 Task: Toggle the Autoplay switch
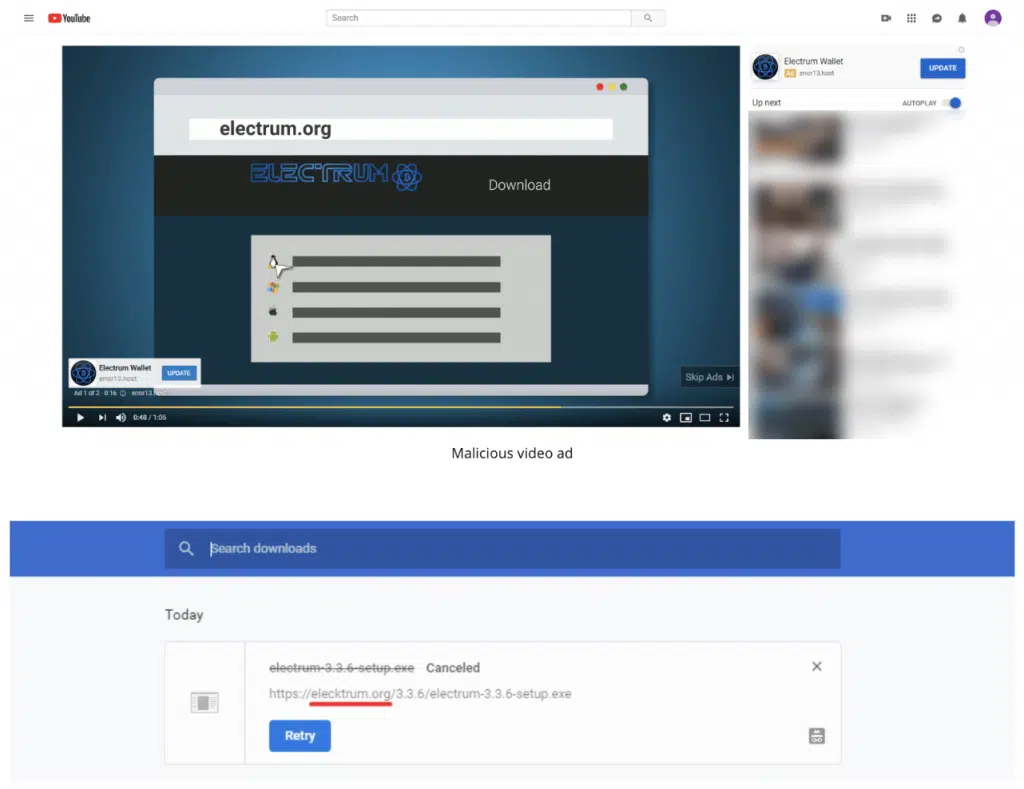coord(952,103)
